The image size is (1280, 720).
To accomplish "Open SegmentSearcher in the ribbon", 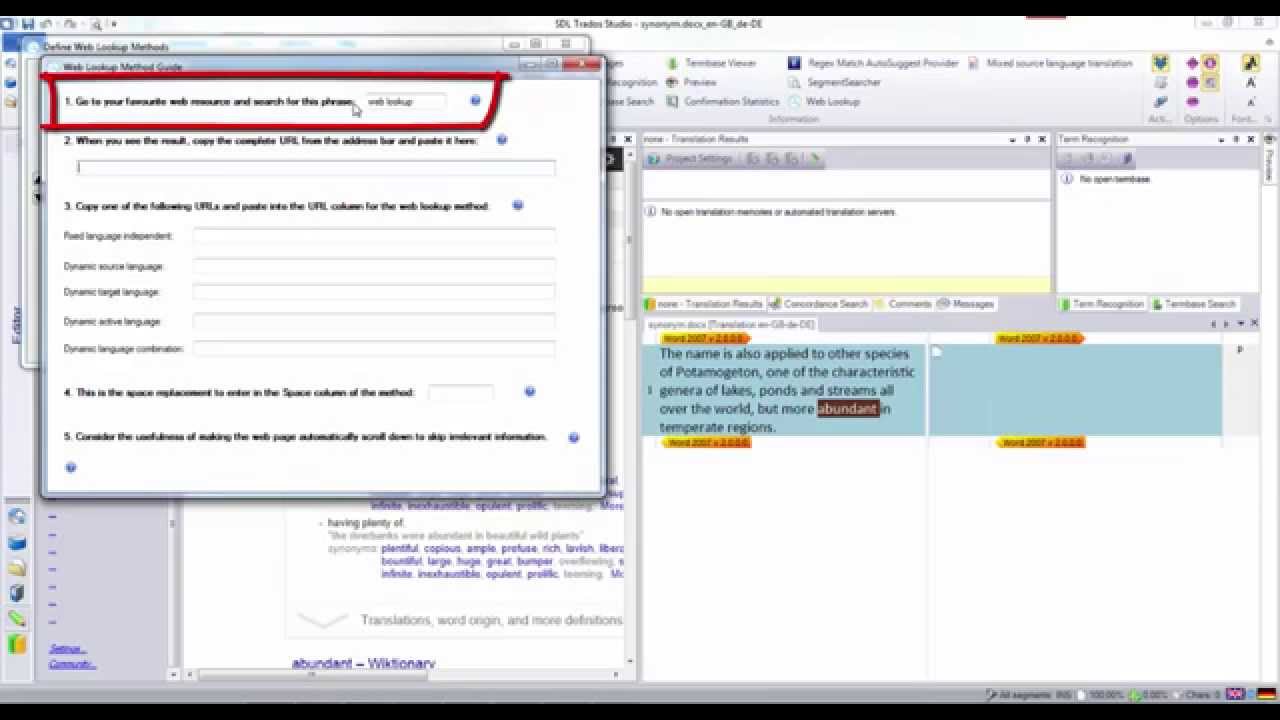I will point(835,82).
